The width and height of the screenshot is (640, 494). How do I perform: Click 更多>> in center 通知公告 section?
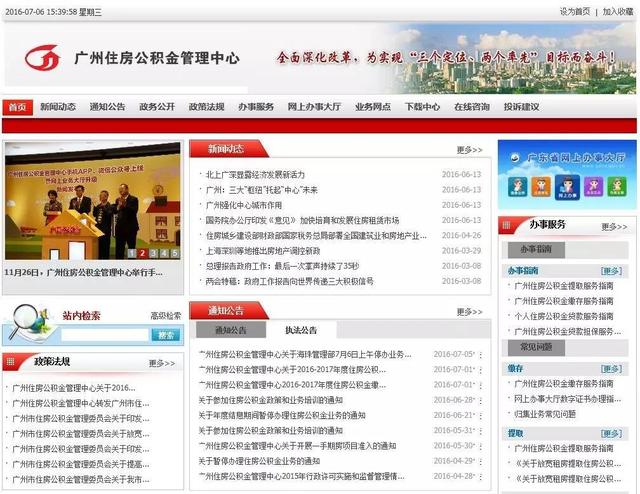(469, 312)
